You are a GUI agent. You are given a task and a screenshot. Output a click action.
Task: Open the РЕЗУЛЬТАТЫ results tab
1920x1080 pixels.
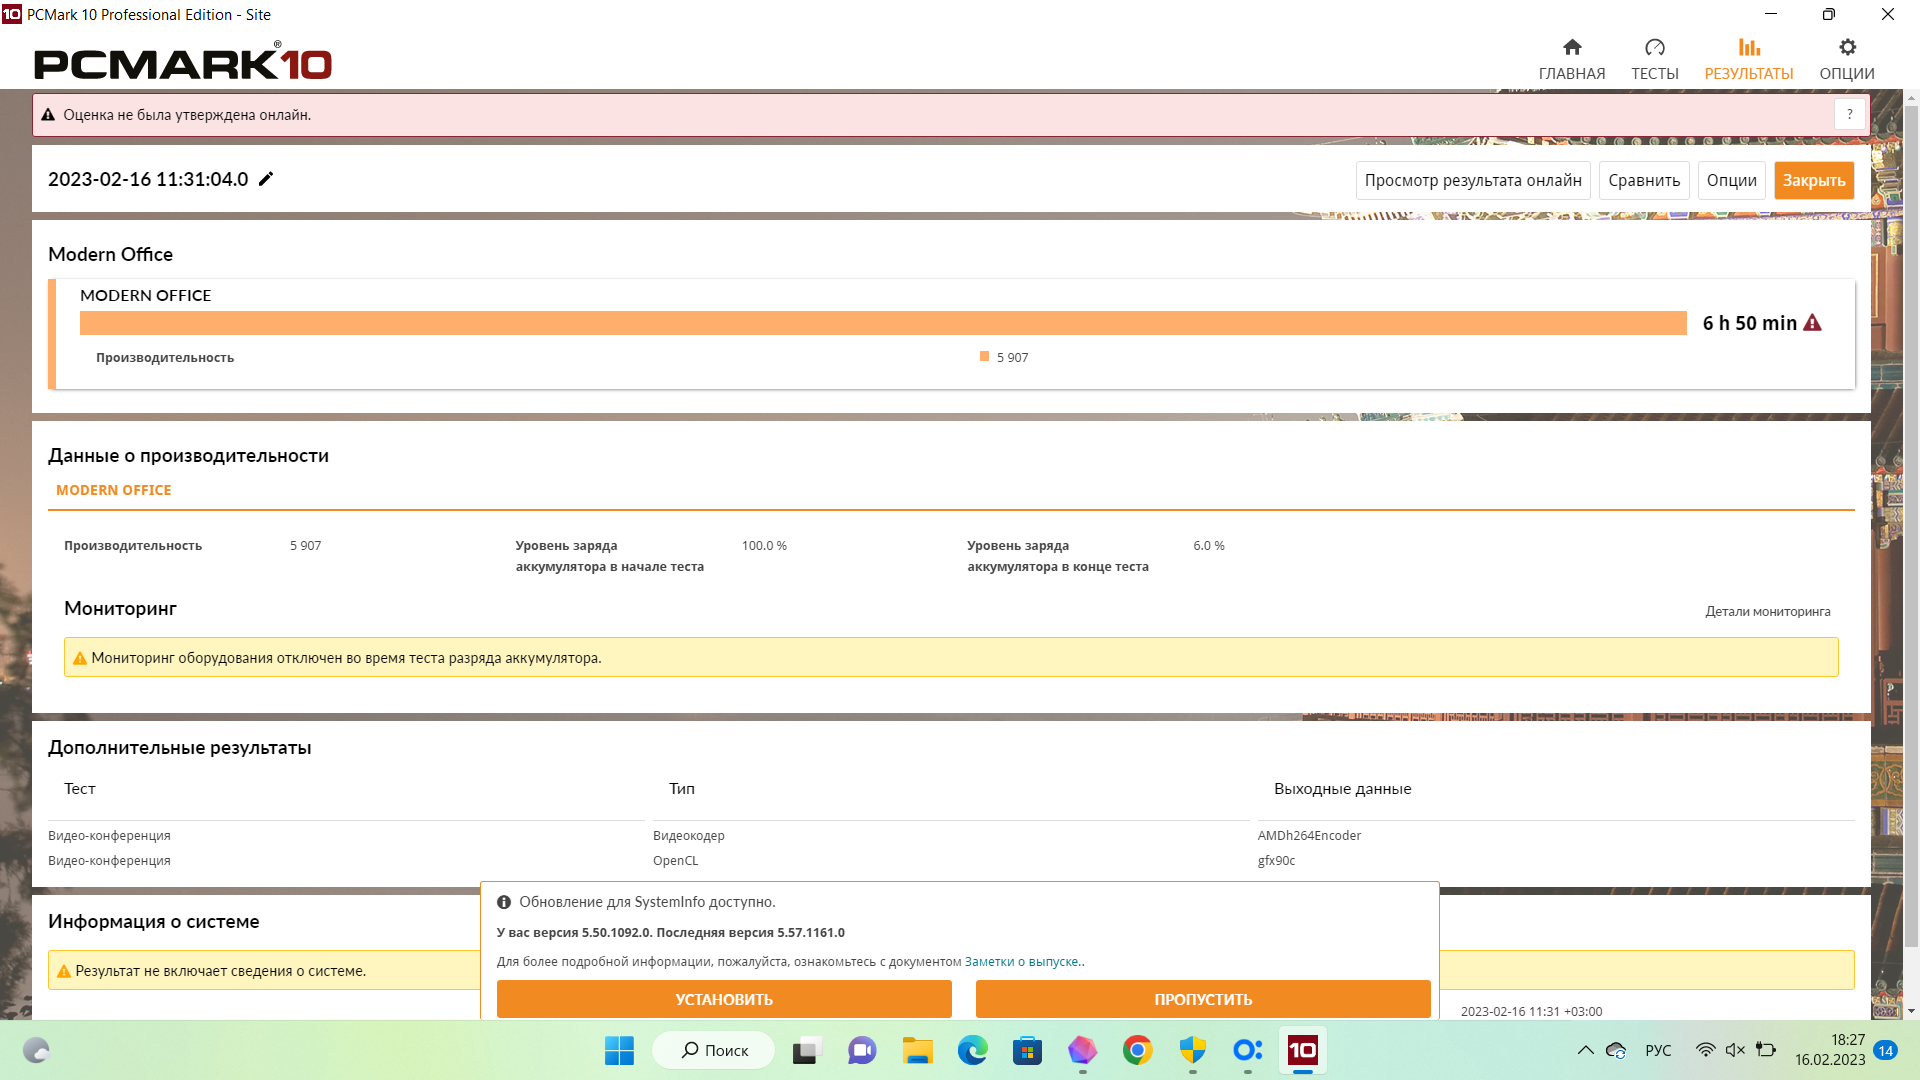[x=1748, y=59]
